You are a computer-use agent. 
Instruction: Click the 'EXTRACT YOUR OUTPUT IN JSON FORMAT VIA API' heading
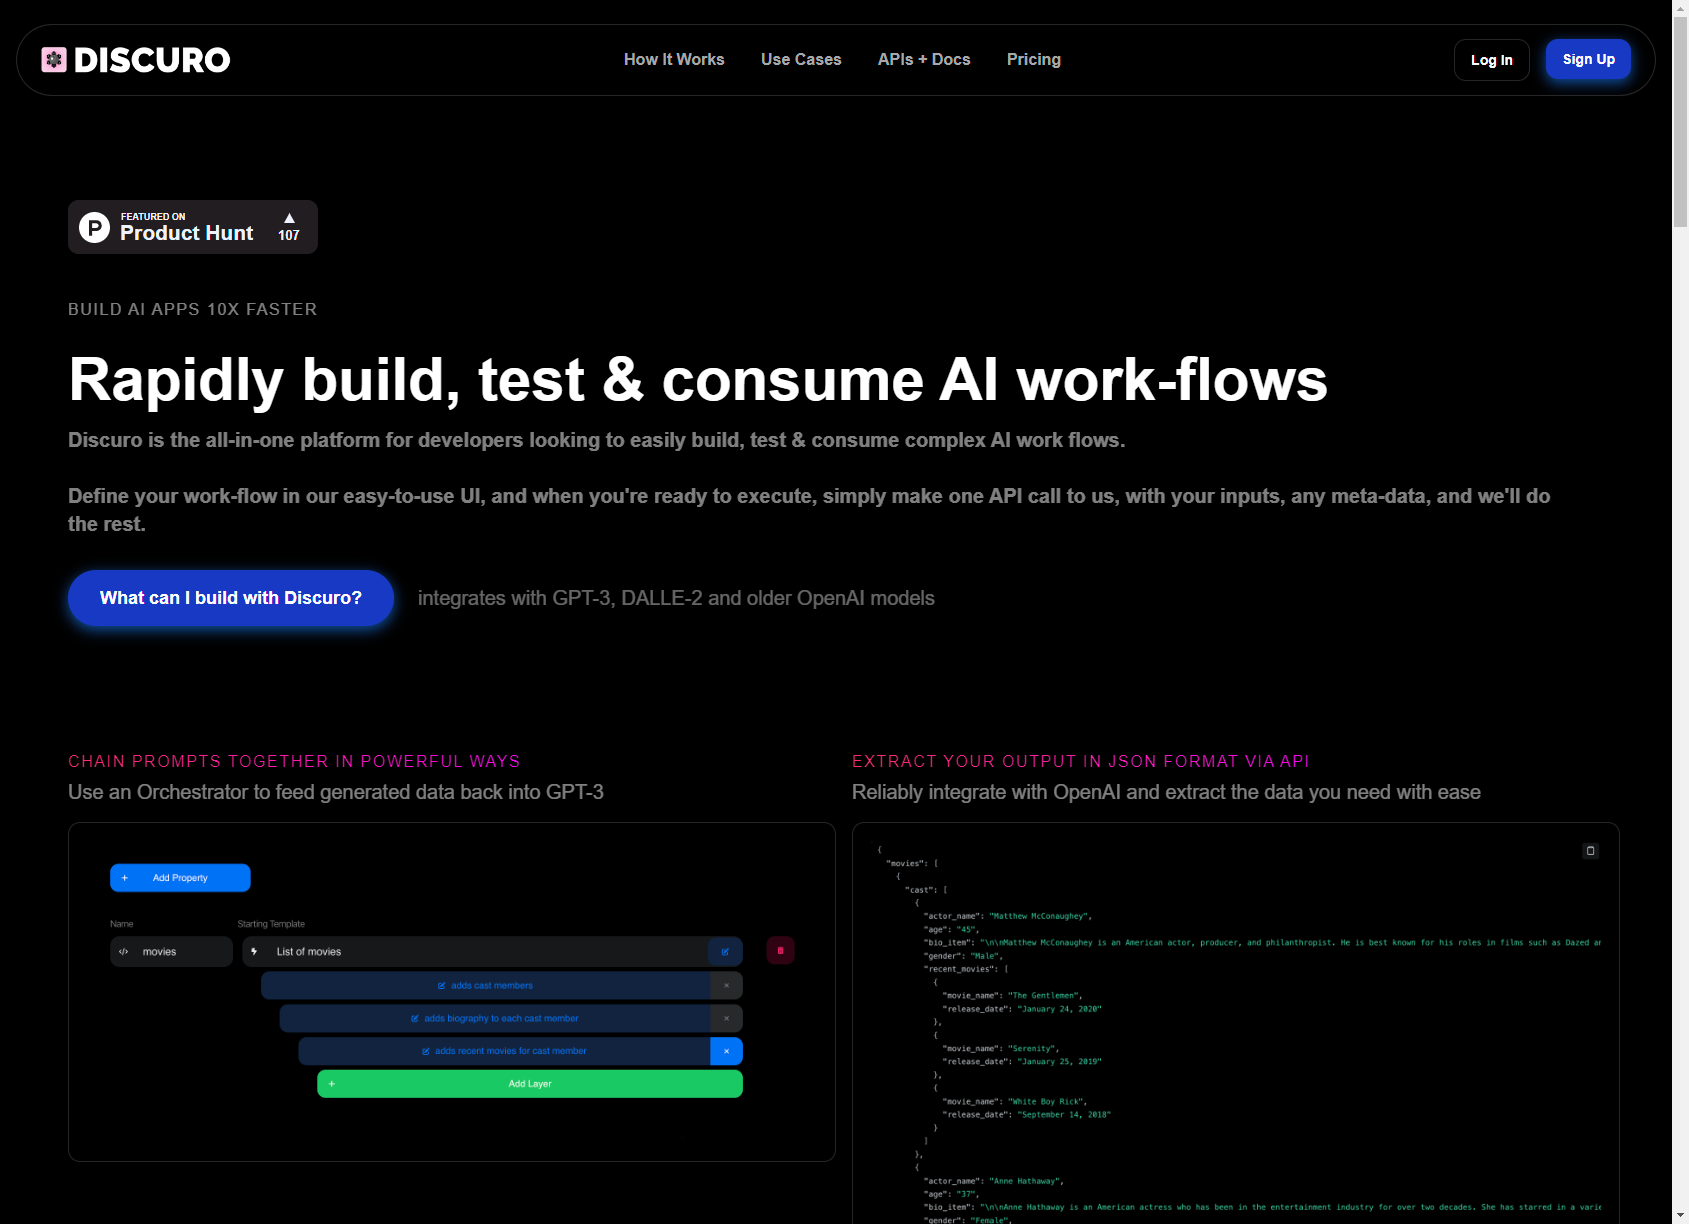click(1081, 762)
